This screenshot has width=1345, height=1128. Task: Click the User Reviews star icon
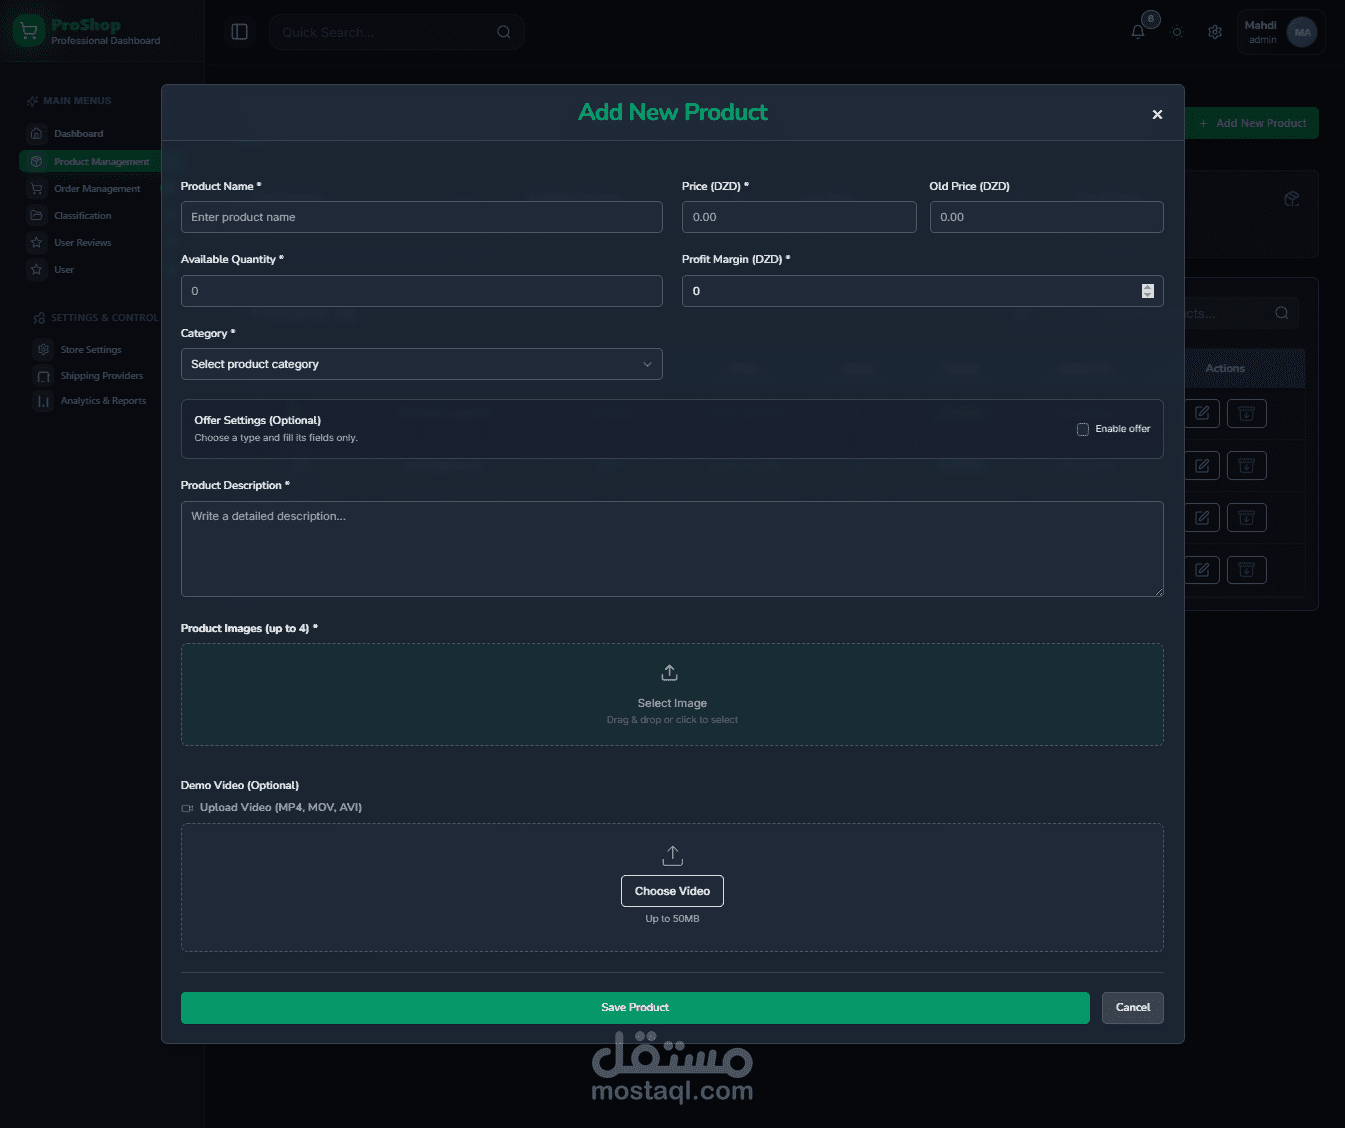click(36, 242)
